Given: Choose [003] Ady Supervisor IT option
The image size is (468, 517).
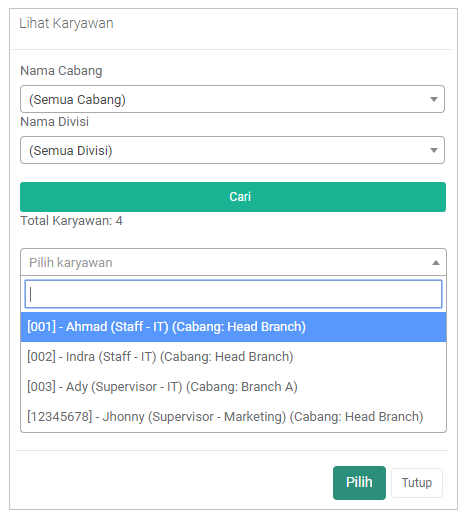Looking at the screenshot, I should tap(233, 387).
